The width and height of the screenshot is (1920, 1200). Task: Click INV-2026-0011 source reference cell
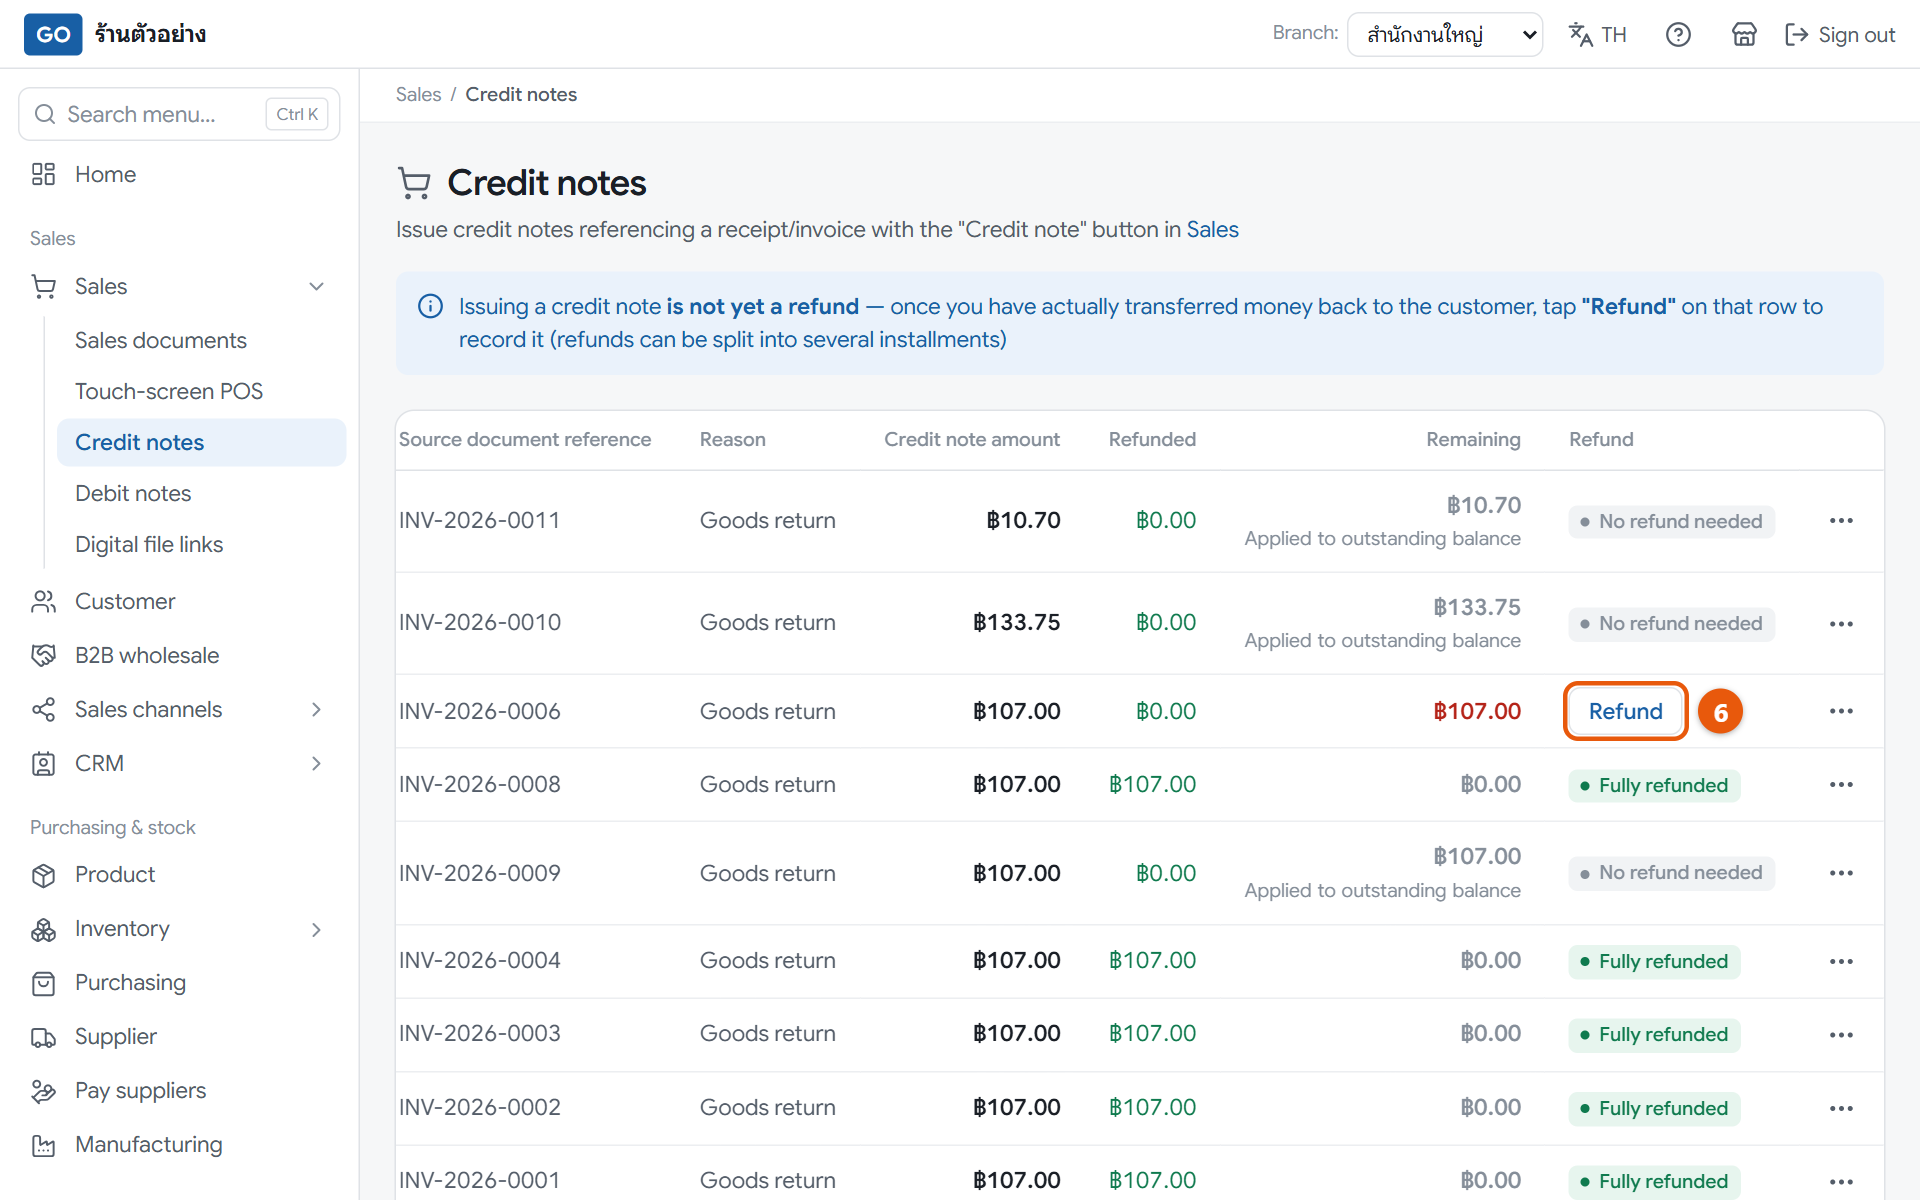point(479,521)
